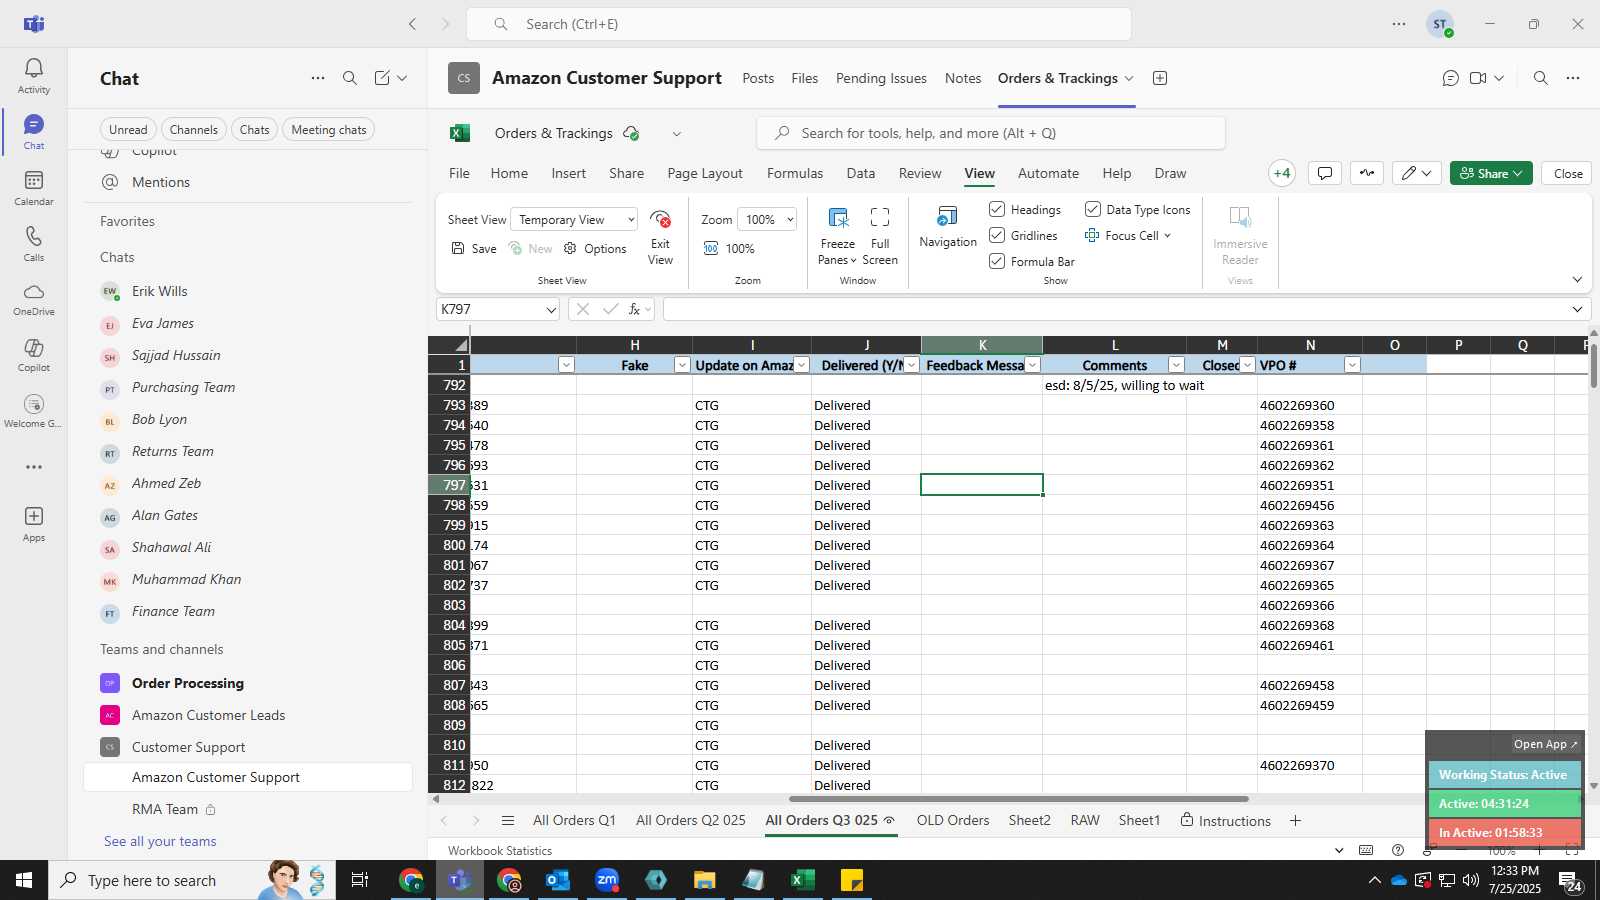Toggle the Channels chat filter
This screenshot has width=1600, height=900.
pyautogui.click(x=193, y=129)
